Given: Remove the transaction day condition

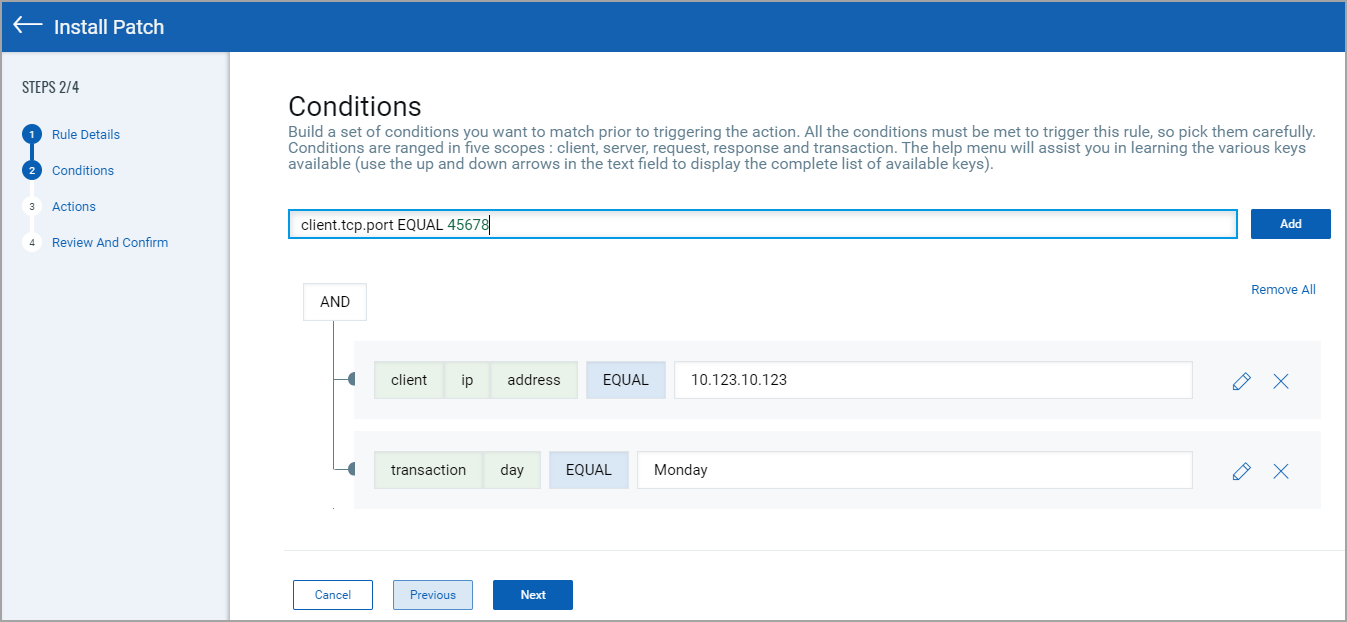Looking at the screenshot, I should [x=1281, y=471].
